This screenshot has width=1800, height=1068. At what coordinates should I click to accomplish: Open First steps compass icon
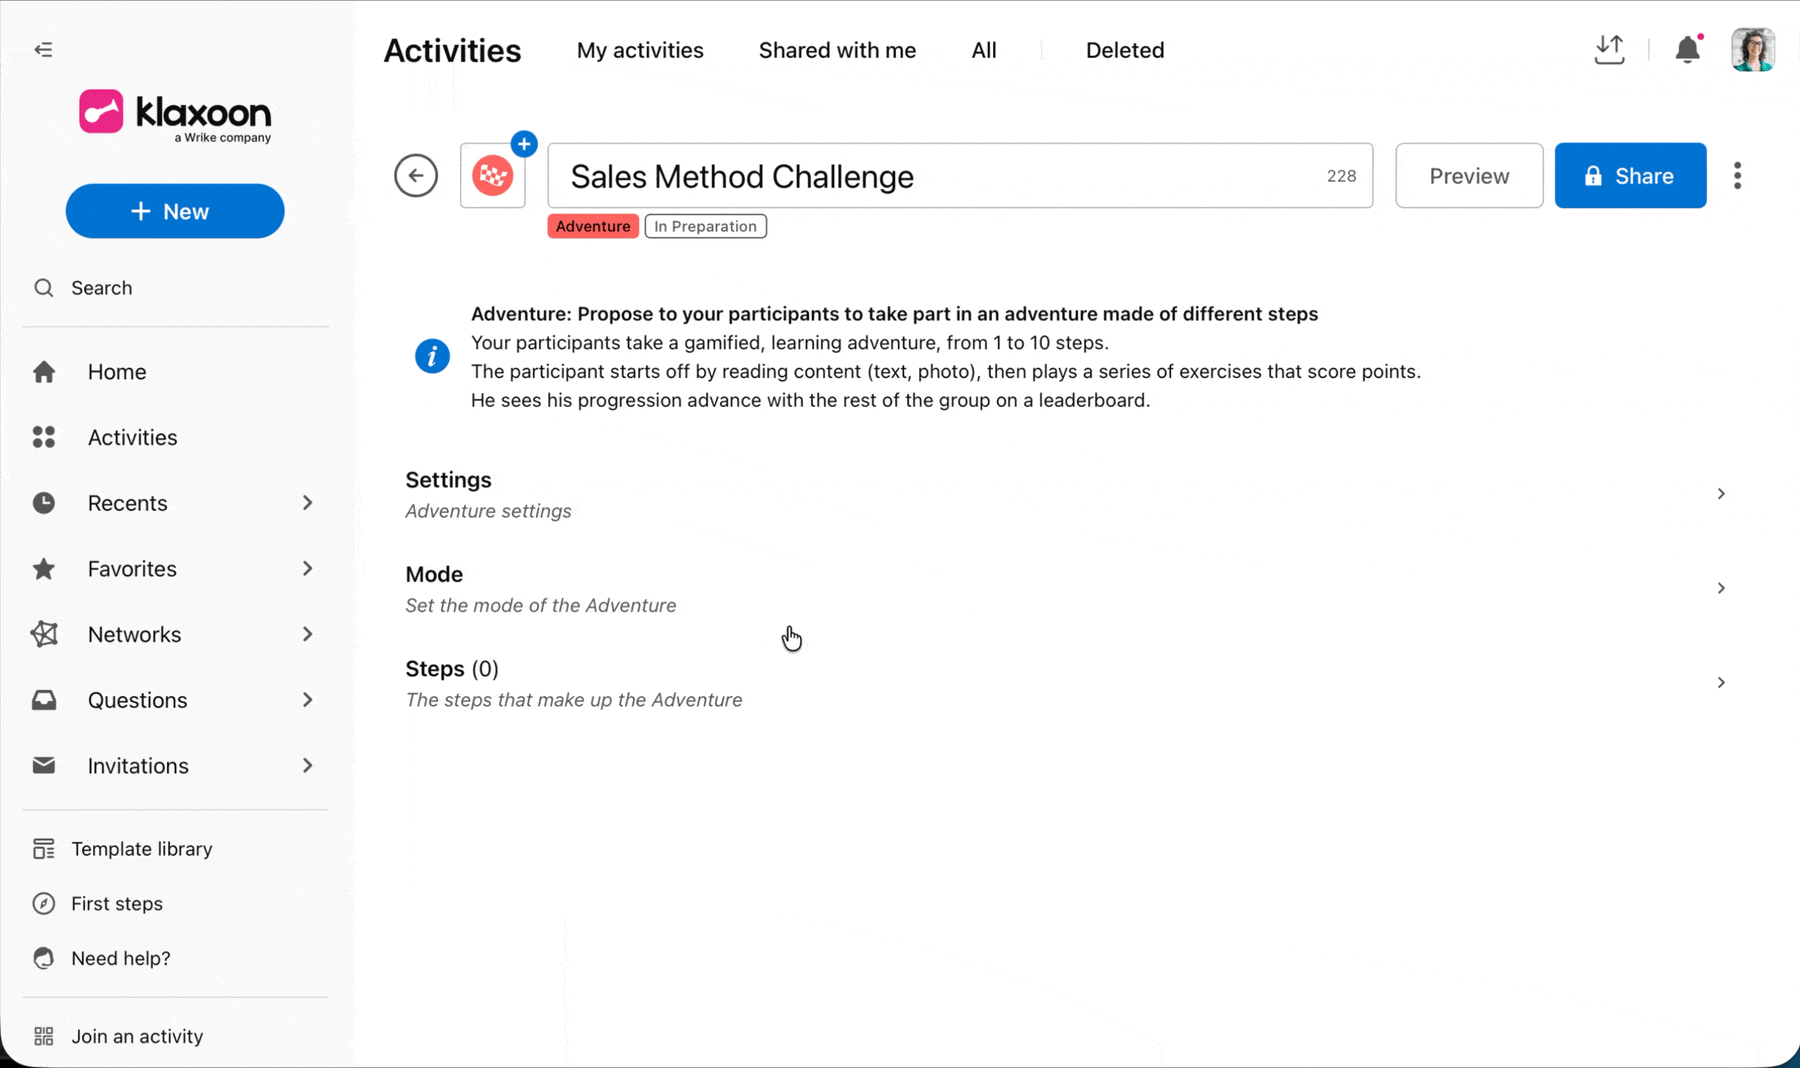click(x=43, y=903)
